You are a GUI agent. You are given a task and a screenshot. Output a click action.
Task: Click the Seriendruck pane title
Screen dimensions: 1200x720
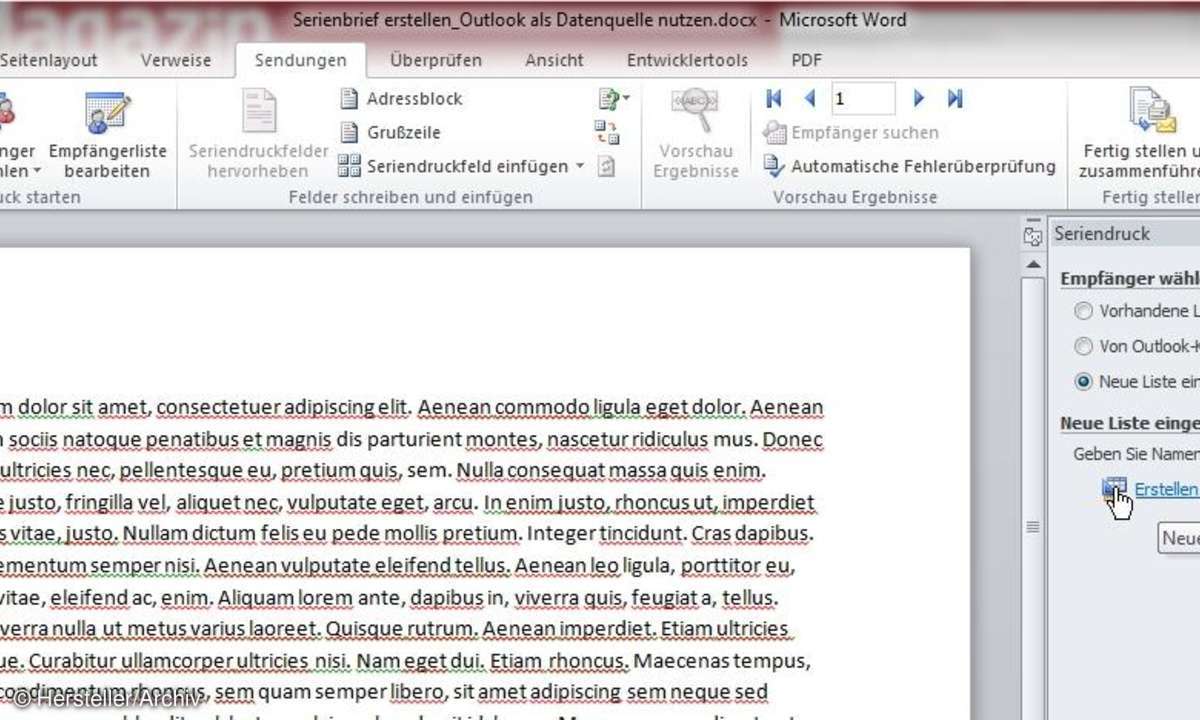point(1101,233)
